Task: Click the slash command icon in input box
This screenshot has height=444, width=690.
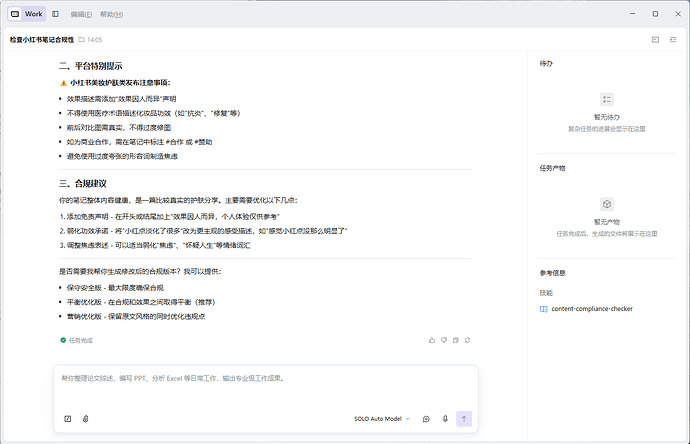Action: tap(68, 419)
